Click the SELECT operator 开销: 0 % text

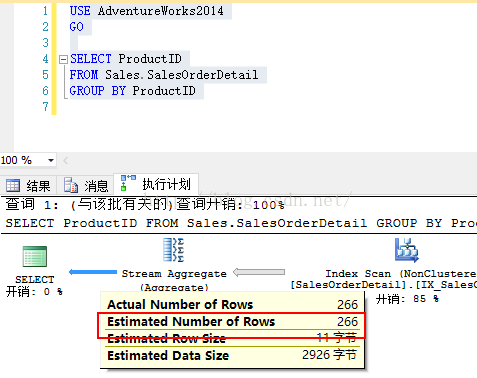click(34, 292)
